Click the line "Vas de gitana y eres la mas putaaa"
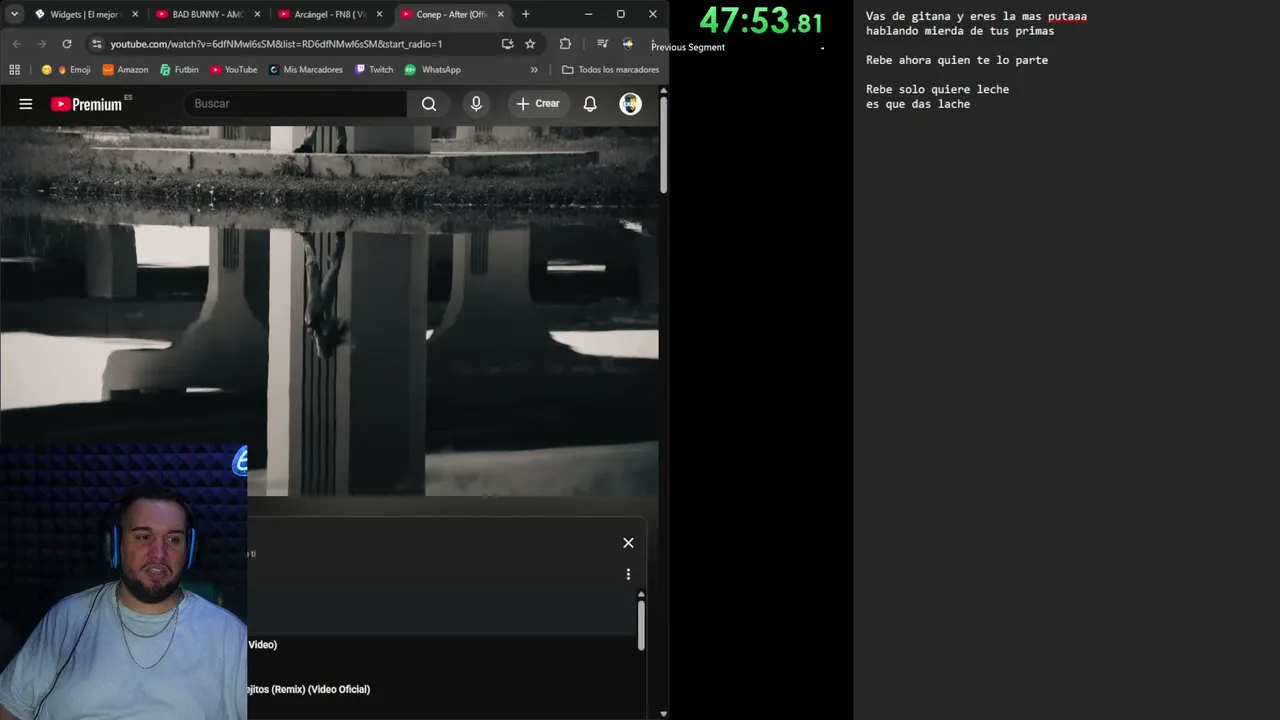 tap(976, 16)
